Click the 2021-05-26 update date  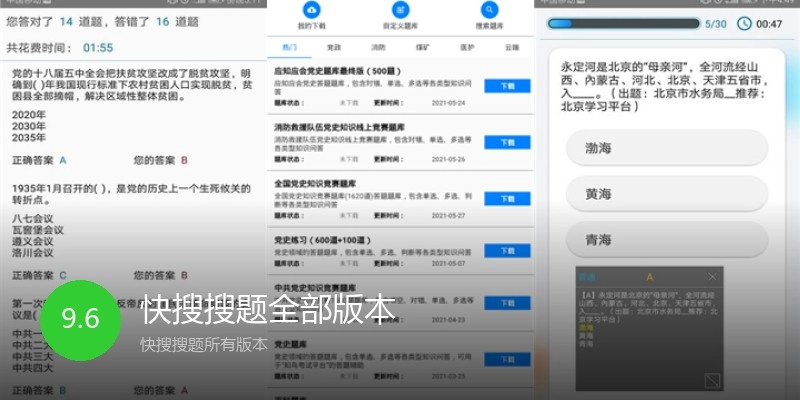[448, 159]
